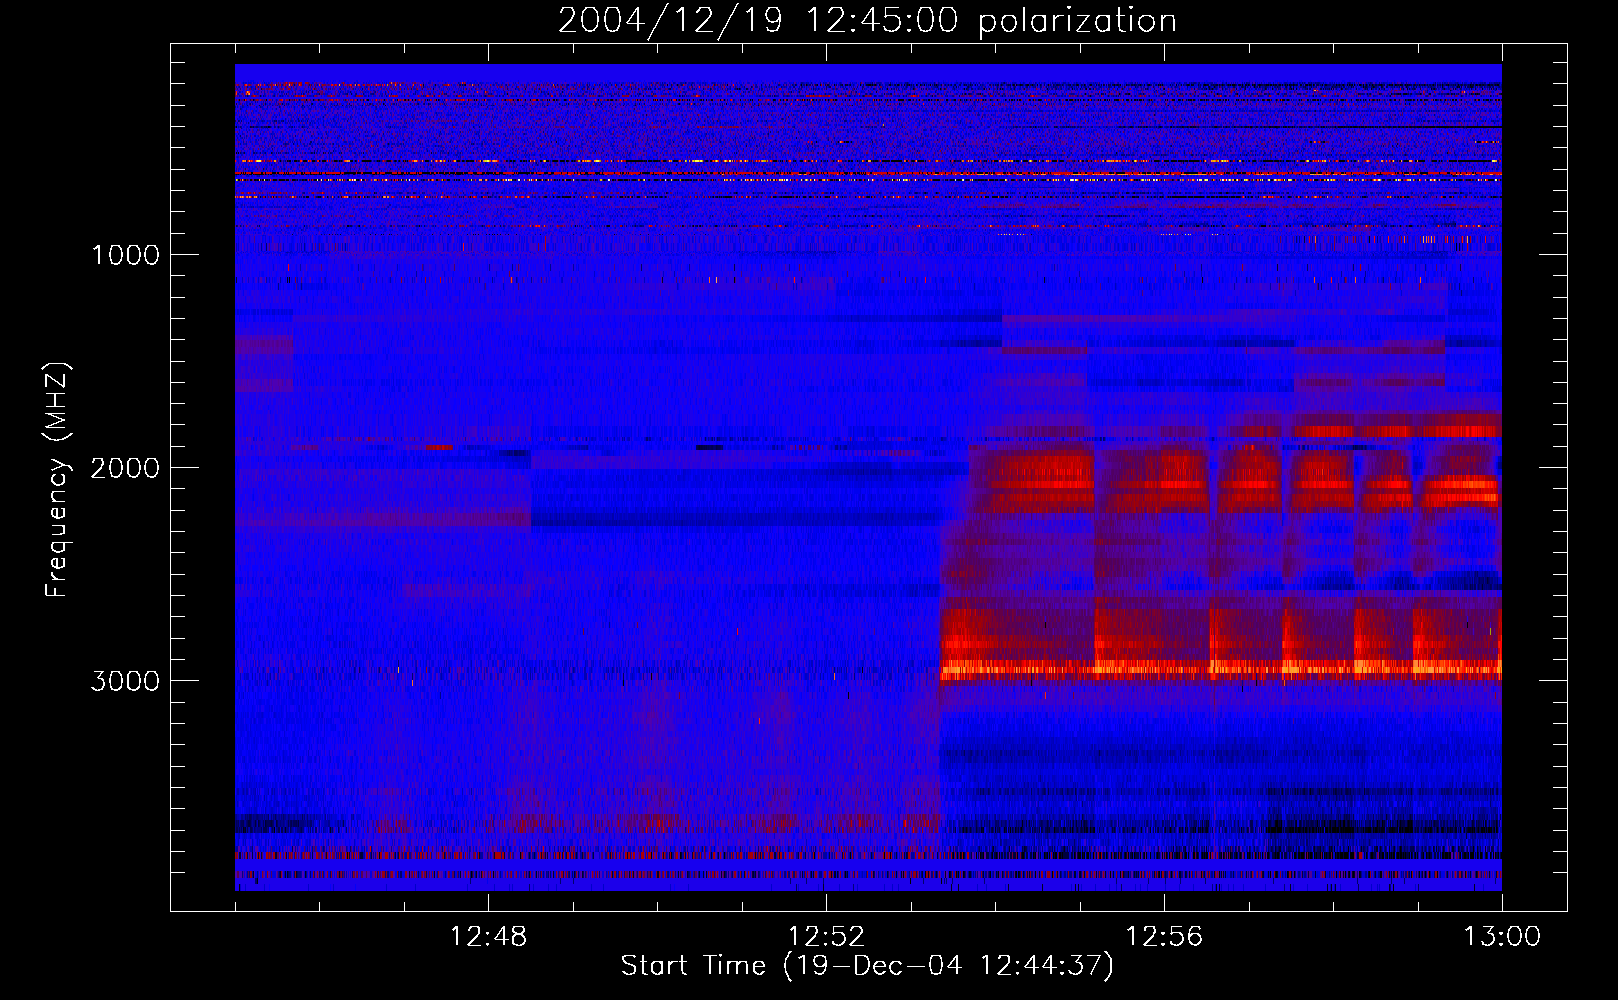Click the '13:00' time tick label
The height and width of the screenshot is (1000, 1618).
(1502, 937)
